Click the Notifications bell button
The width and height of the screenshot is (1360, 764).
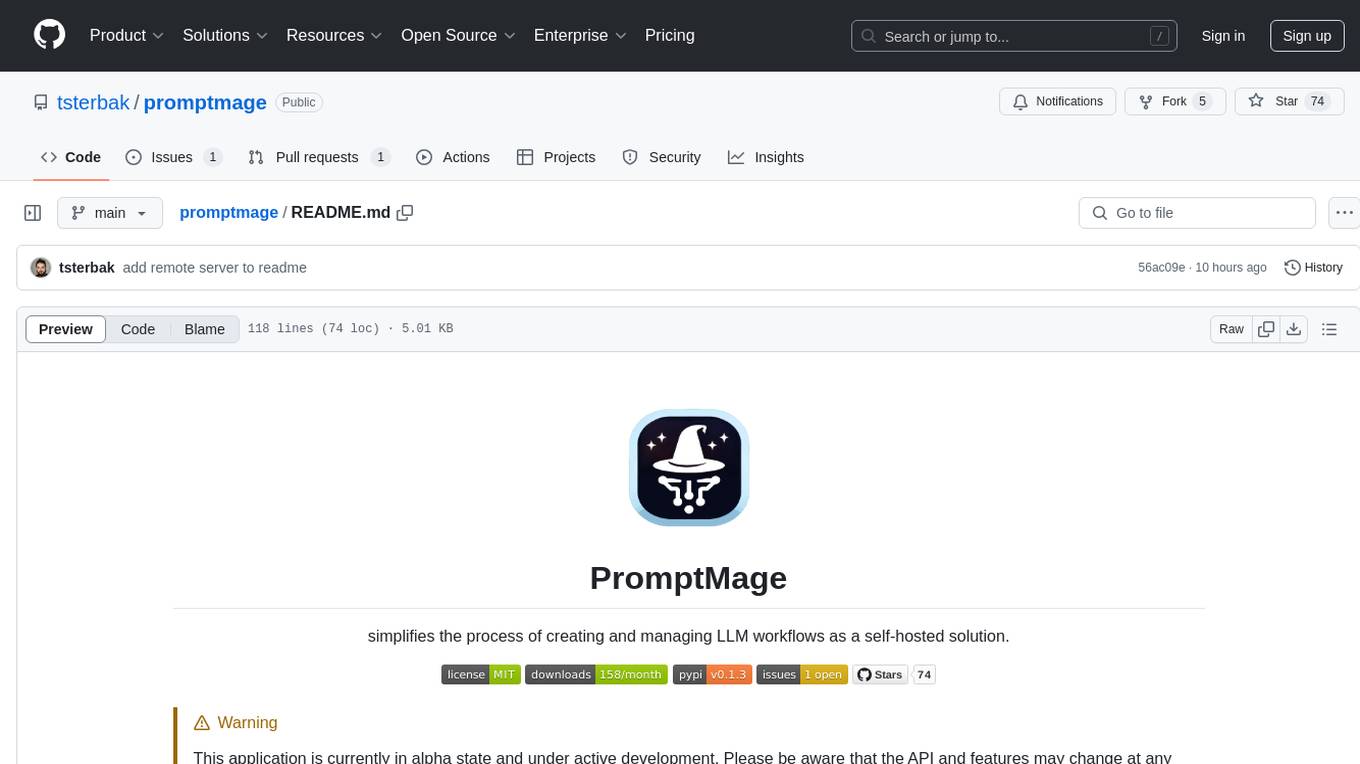1058,101
